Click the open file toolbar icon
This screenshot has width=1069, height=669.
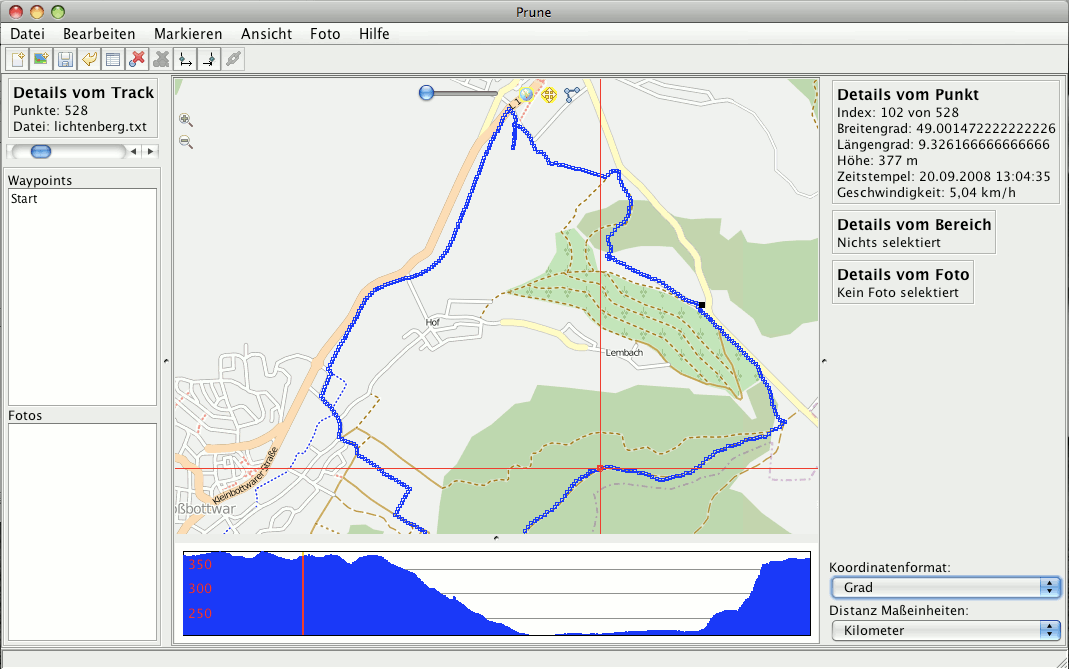(17, 59)
